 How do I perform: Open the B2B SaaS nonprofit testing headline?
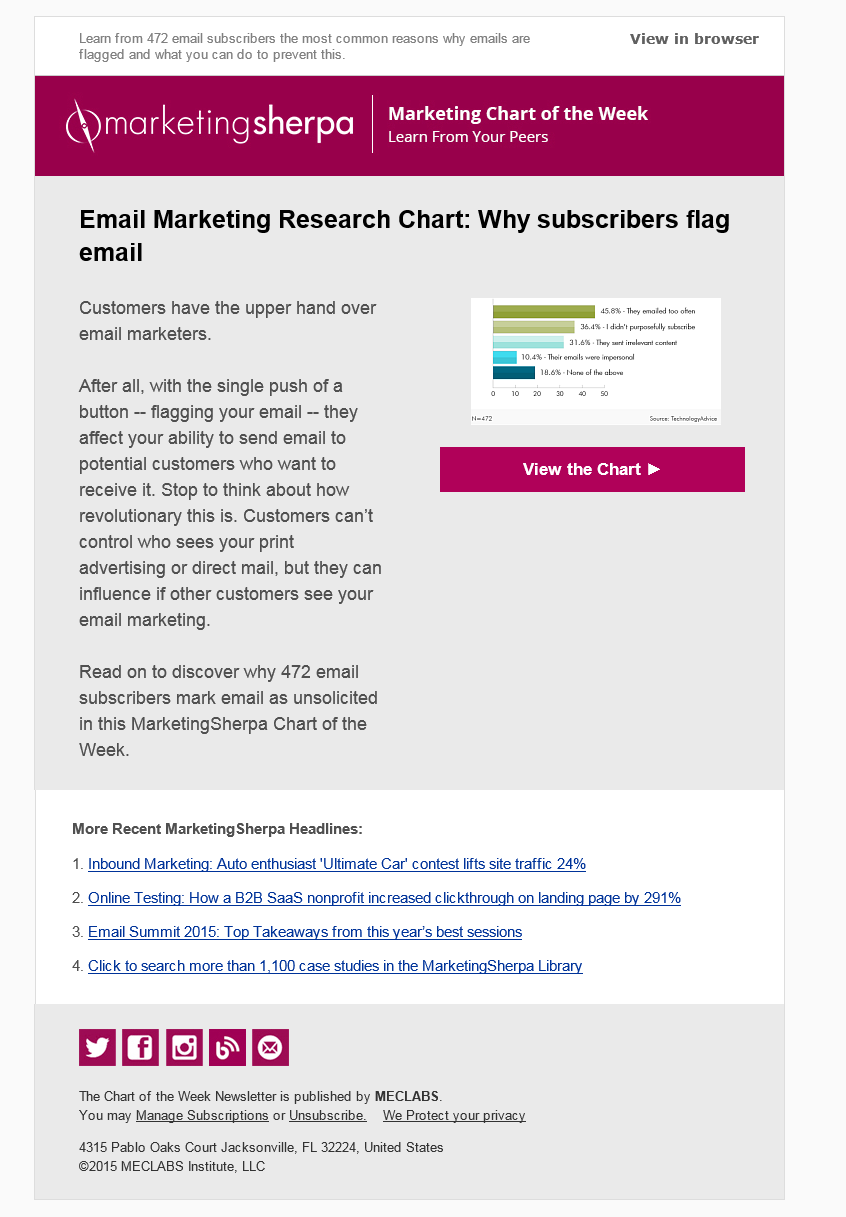pos(384,898)
